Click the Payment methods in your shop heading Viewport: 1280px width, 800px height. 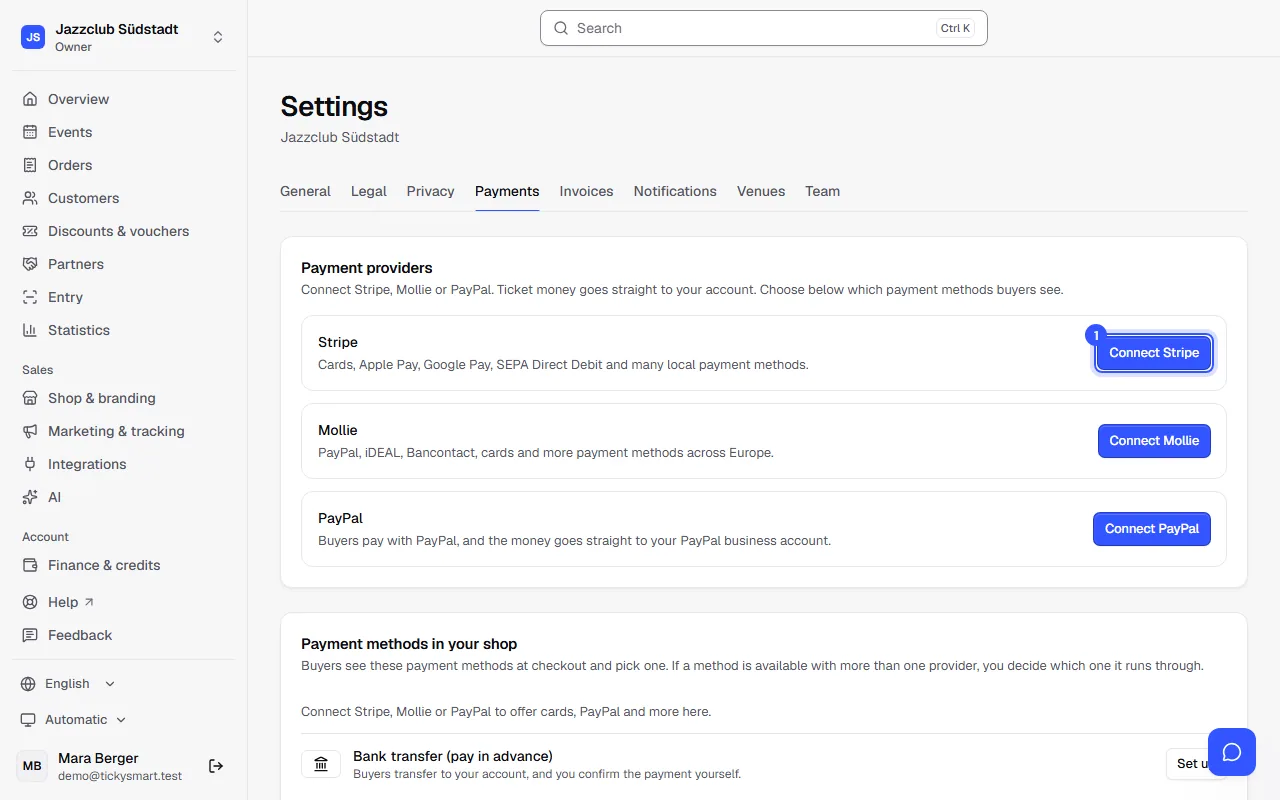click(409, 644)
